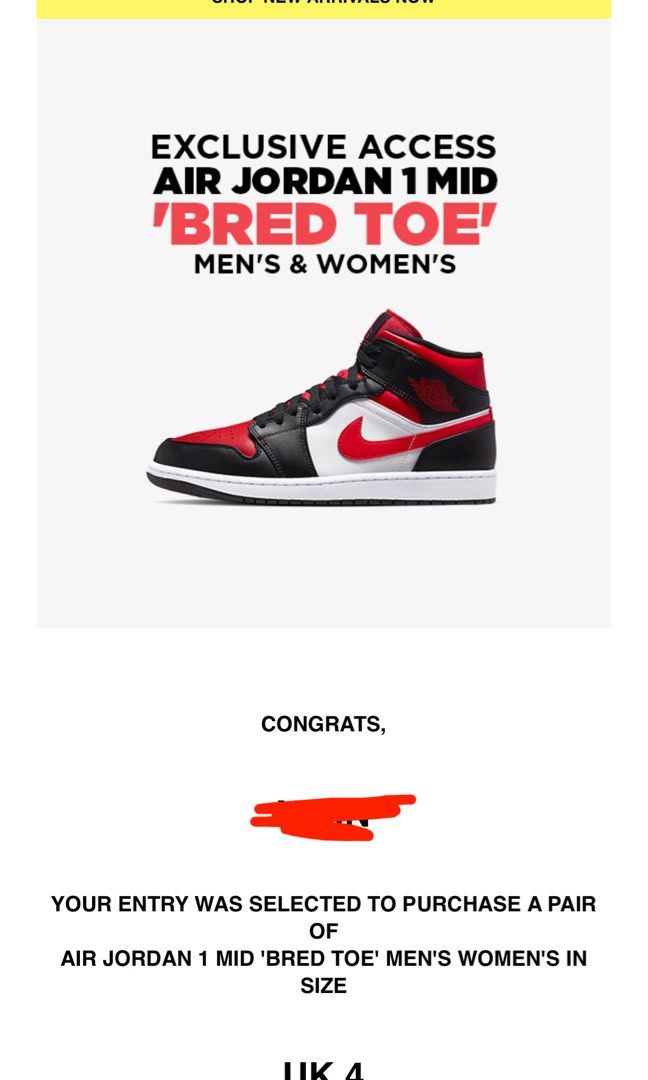648x1080 pixels.
Task: Click the AIR JORDAN 1 MID headline
Action: 324,182
